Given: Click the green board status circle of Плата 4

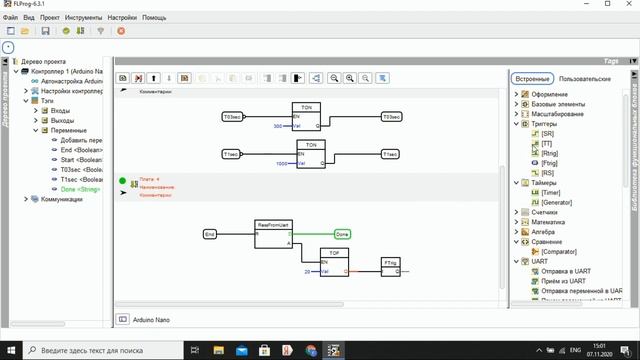Looking at the screenshot, I should [122, 180].
